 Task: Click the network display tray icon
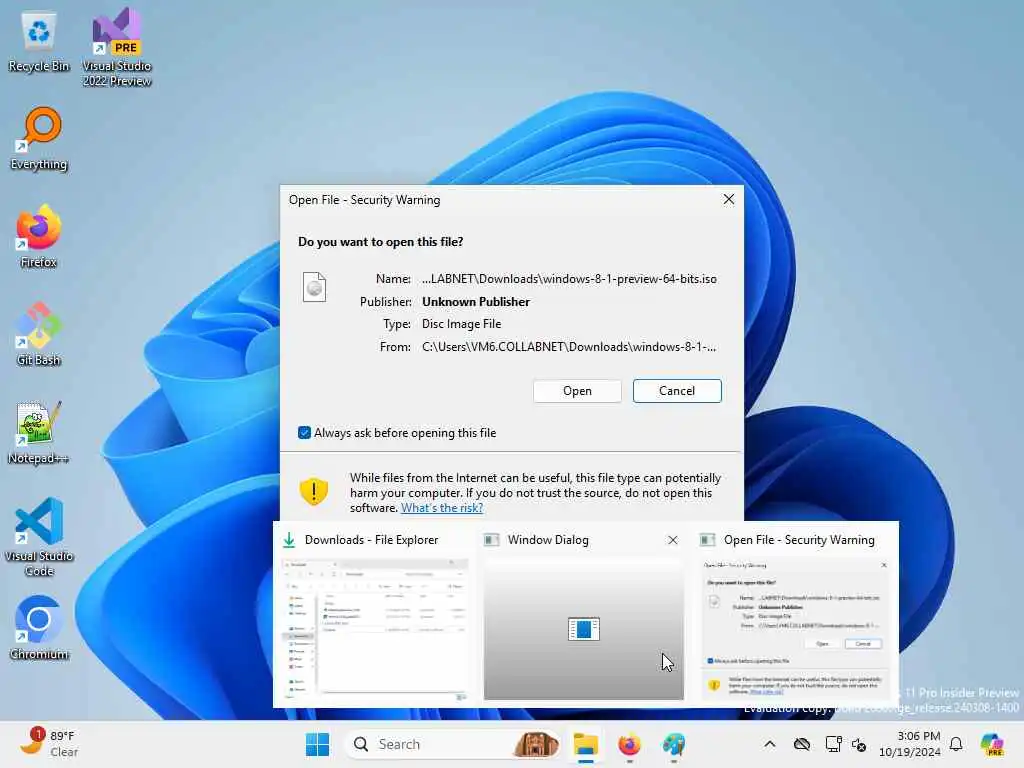pyautogui.click(x=833, y=744)
